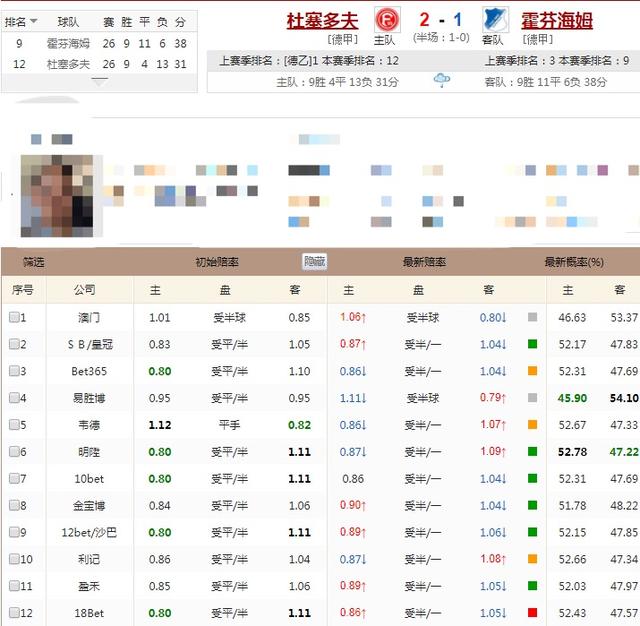Click the 初始赔率 column header

pos(217,263)
